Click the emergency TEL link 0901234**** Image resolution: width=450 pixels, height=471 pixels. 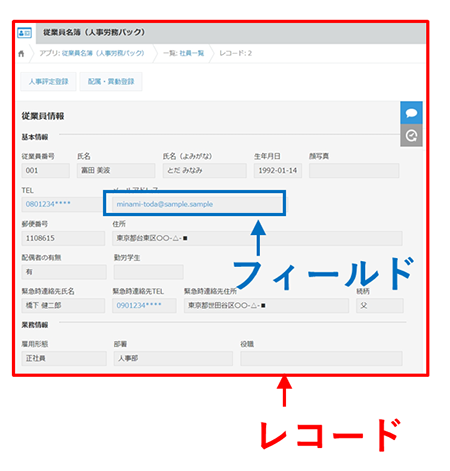pos(139,305)
